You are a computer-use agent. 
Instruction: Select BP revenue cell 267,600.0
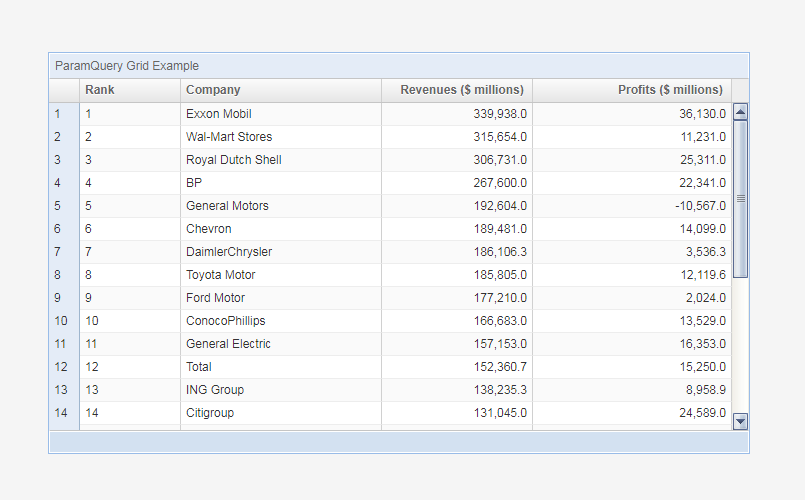point(456,183)
